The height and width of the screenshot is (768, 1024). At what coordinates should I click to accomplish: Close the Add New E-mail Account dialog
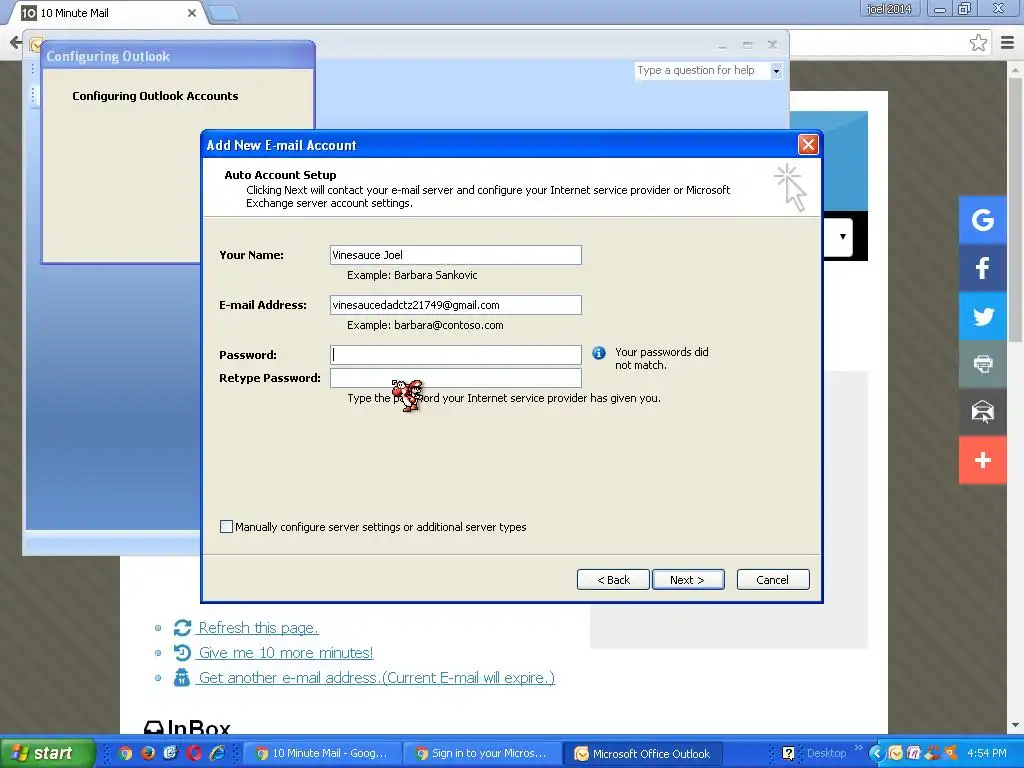coord(808,144)
